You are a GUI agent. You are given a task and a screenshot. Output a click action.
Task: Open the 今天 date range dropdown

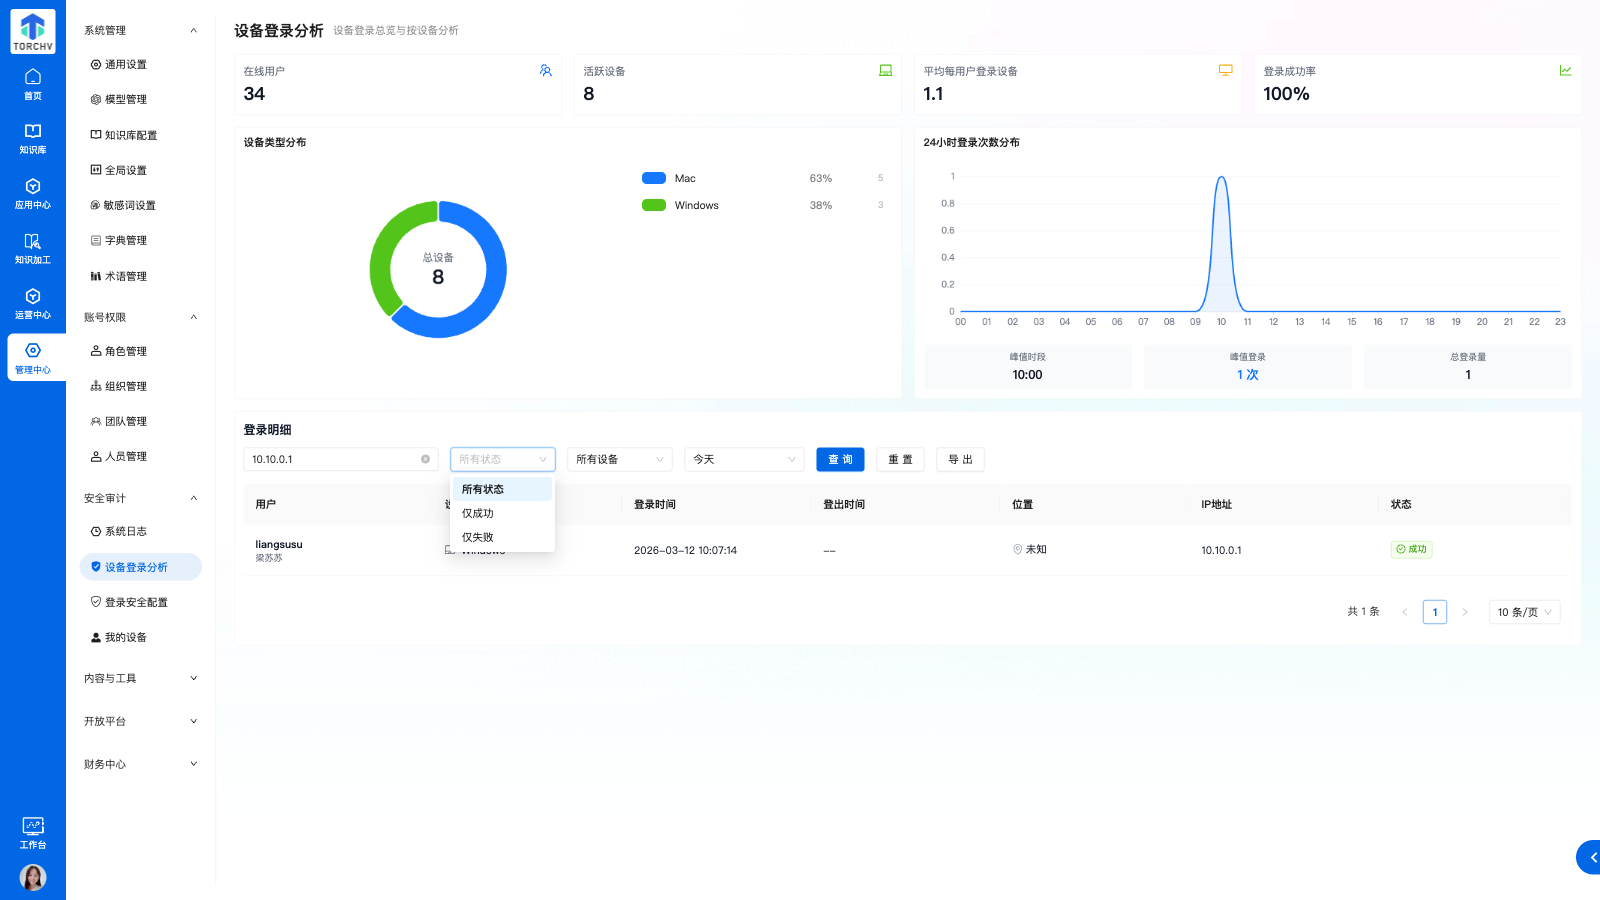point(744,459)
